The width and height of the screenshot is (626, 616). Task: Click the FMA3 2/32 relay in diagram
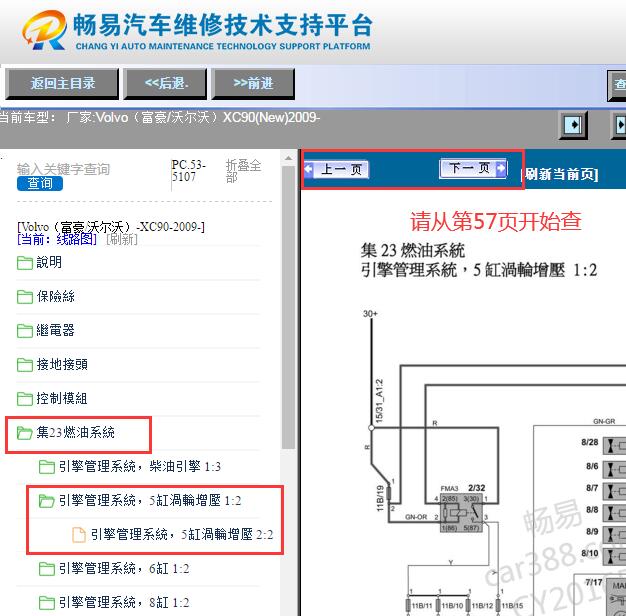(x=462, y=512)
